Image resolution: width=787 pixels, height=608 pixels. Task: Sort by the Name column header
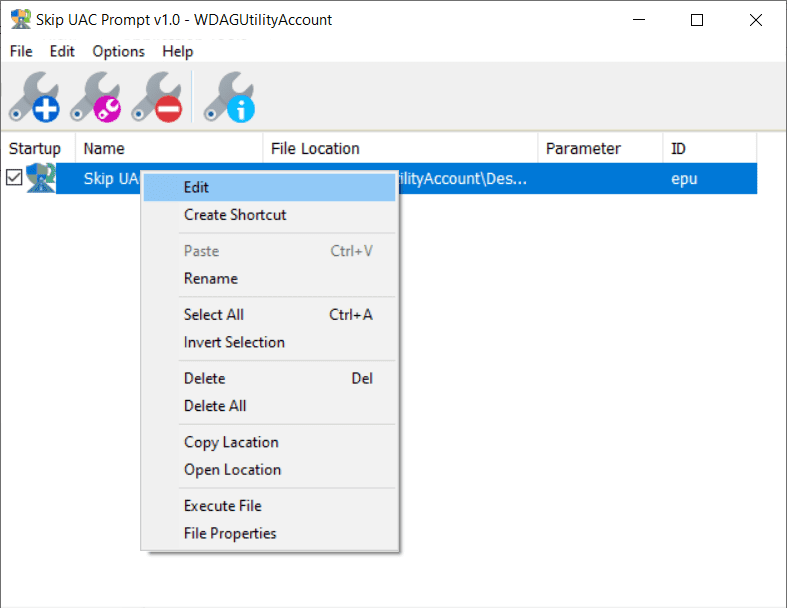point(169,148)
